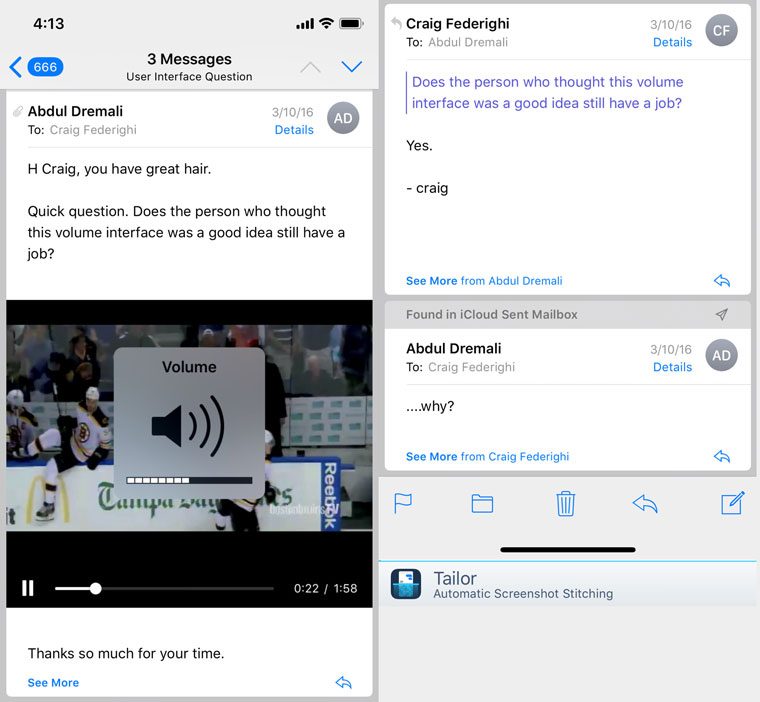Tap the Tailor app icon
760x702 pixels.
tap(406, 584)
